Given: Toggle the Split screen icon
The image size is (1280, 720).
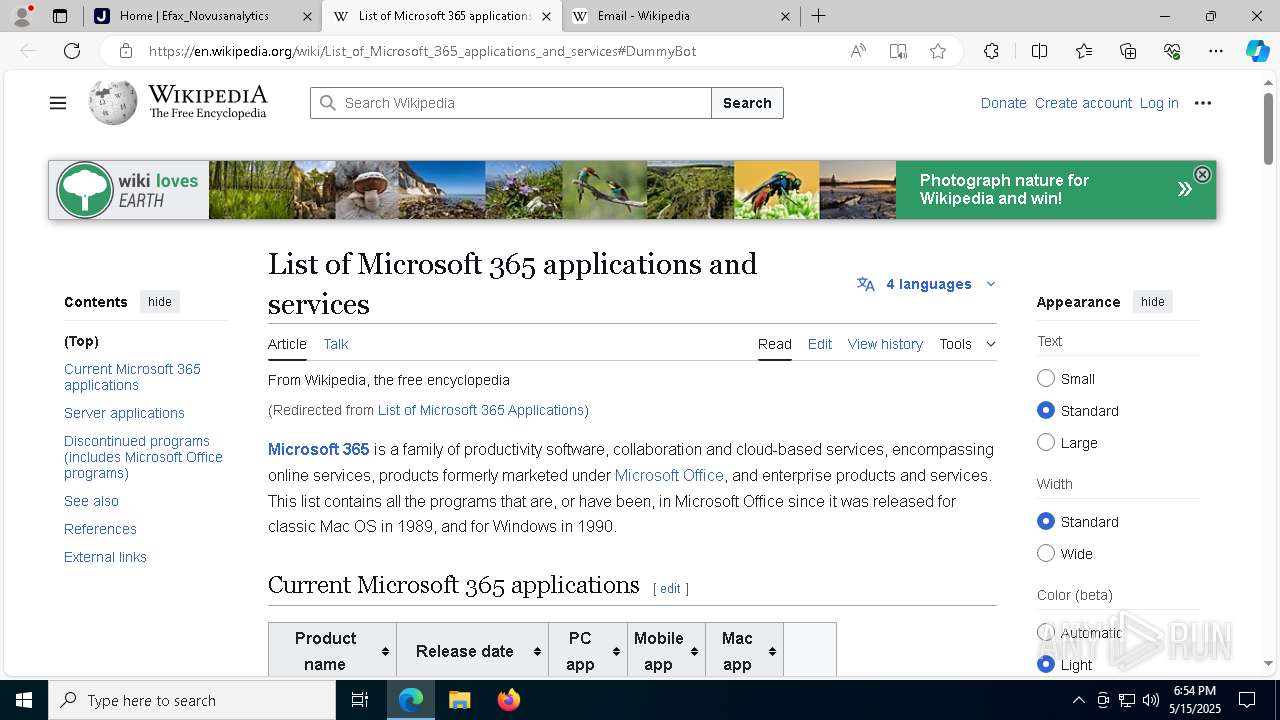Looking at the screenshot, I should point(1039,51).
